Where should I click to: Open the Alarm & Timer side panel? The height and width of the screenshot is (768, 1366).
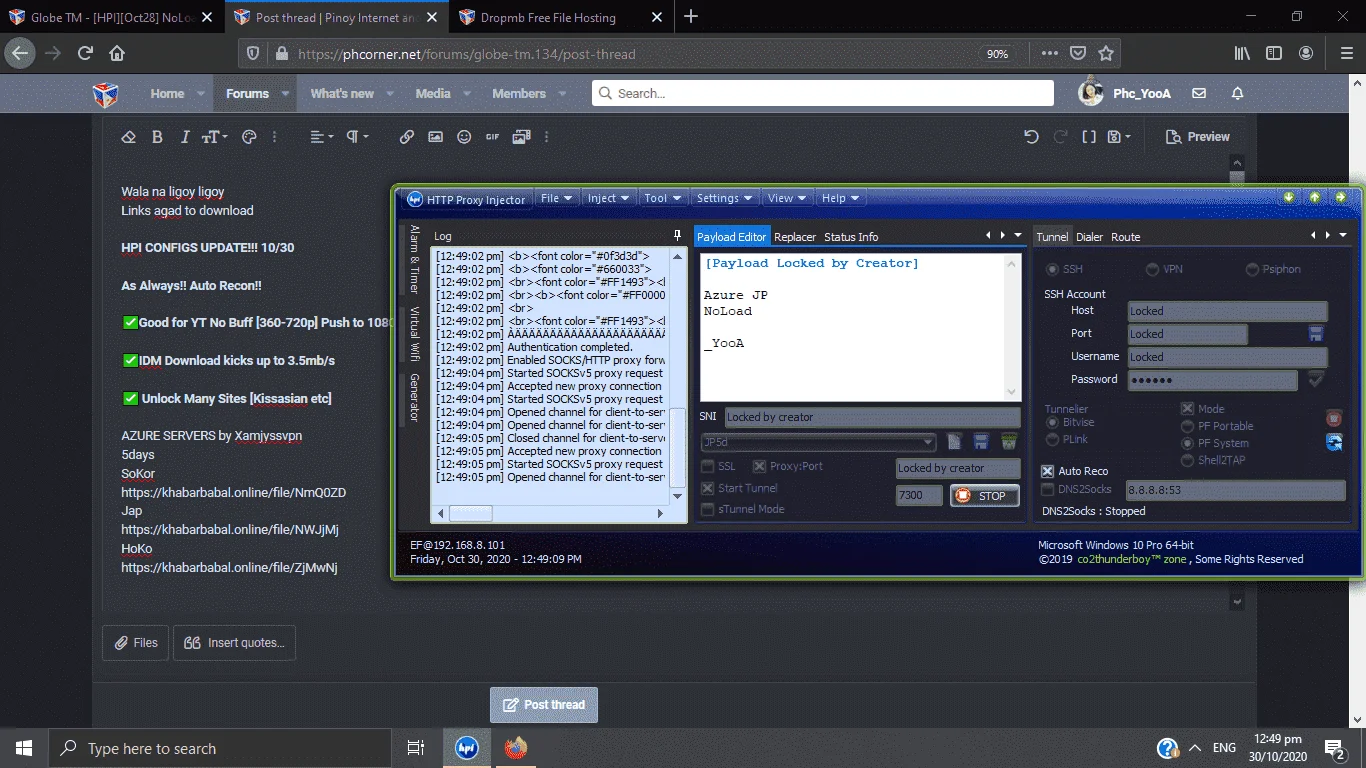click(414, 259)
